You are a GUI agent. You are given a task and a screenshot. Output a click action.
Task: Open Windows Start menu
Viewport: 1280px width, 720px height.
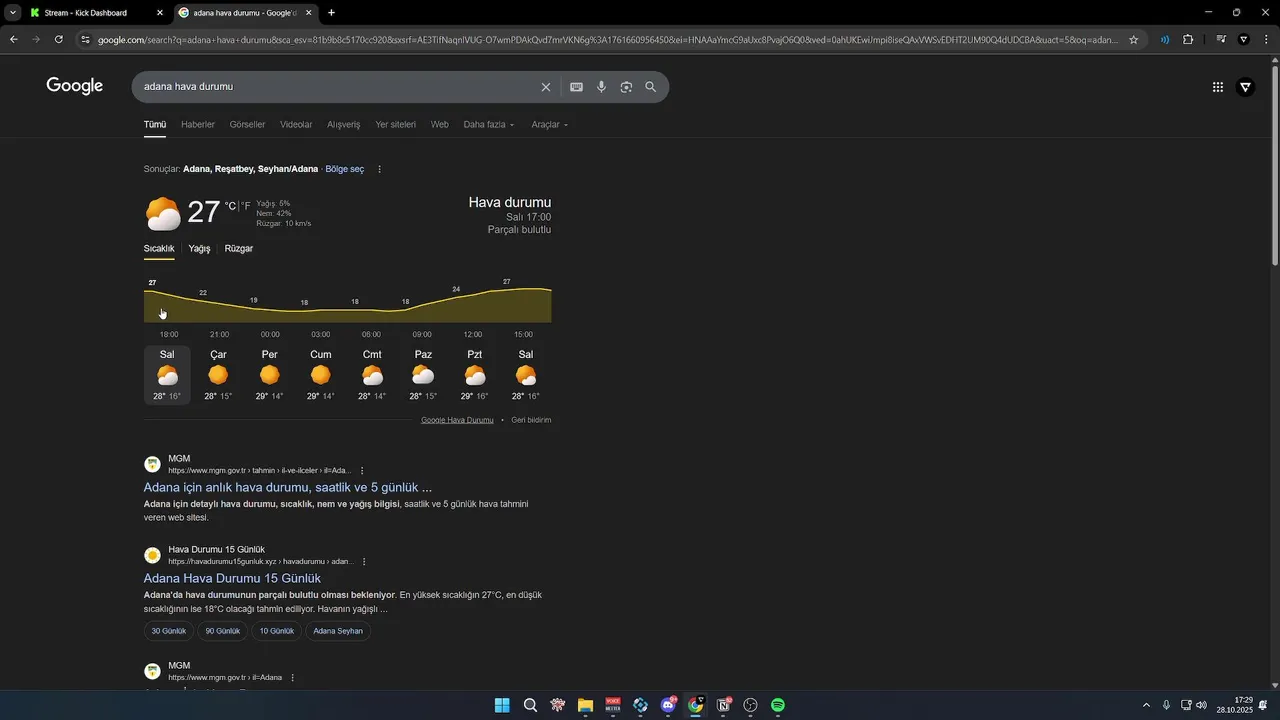(502, 705)
